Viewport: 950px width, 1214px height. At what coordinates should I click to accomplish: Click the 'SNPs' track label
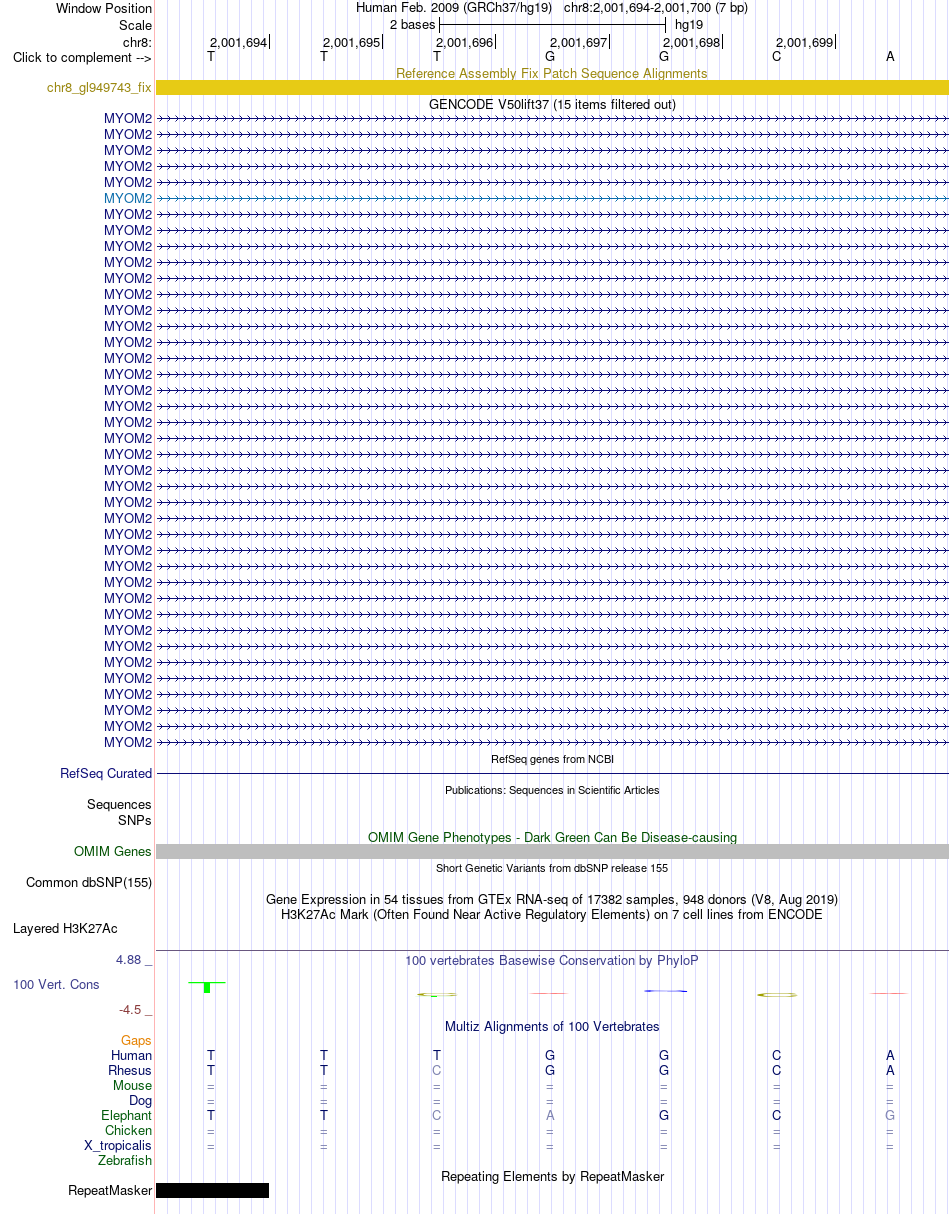[134, 820]
